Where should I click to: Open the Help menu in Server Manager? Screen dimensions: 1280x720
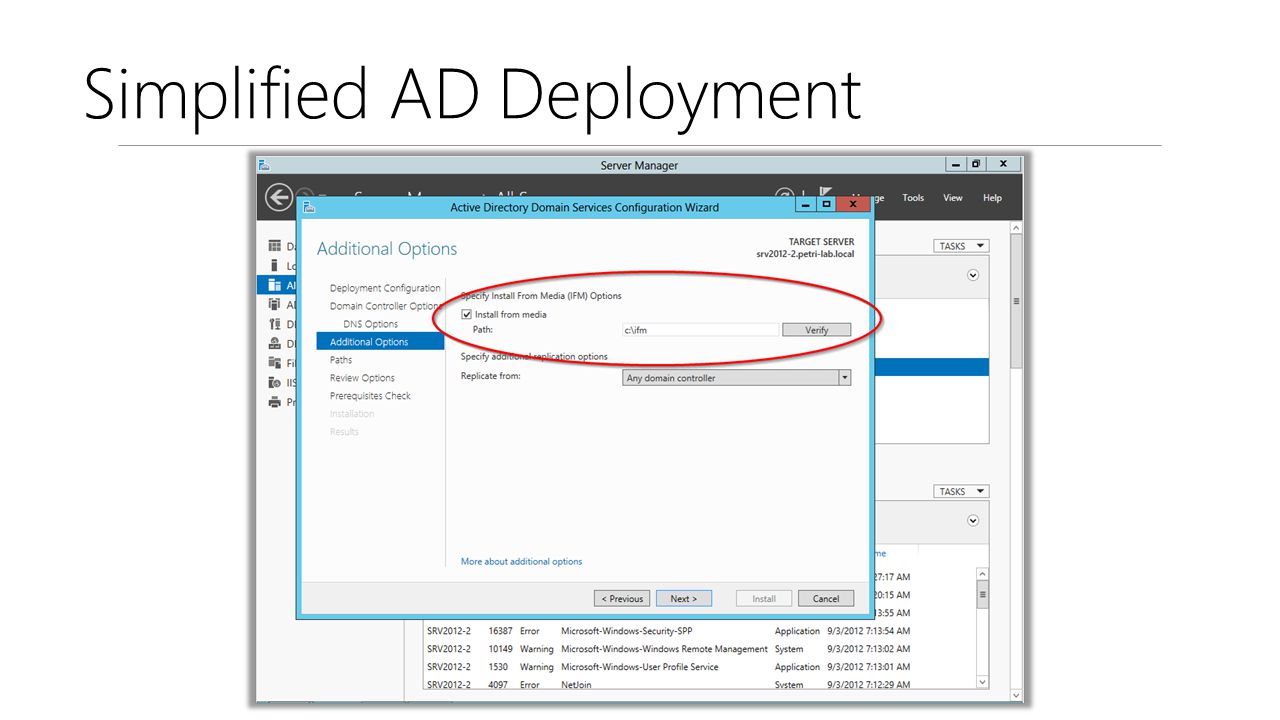pos(992,198)
